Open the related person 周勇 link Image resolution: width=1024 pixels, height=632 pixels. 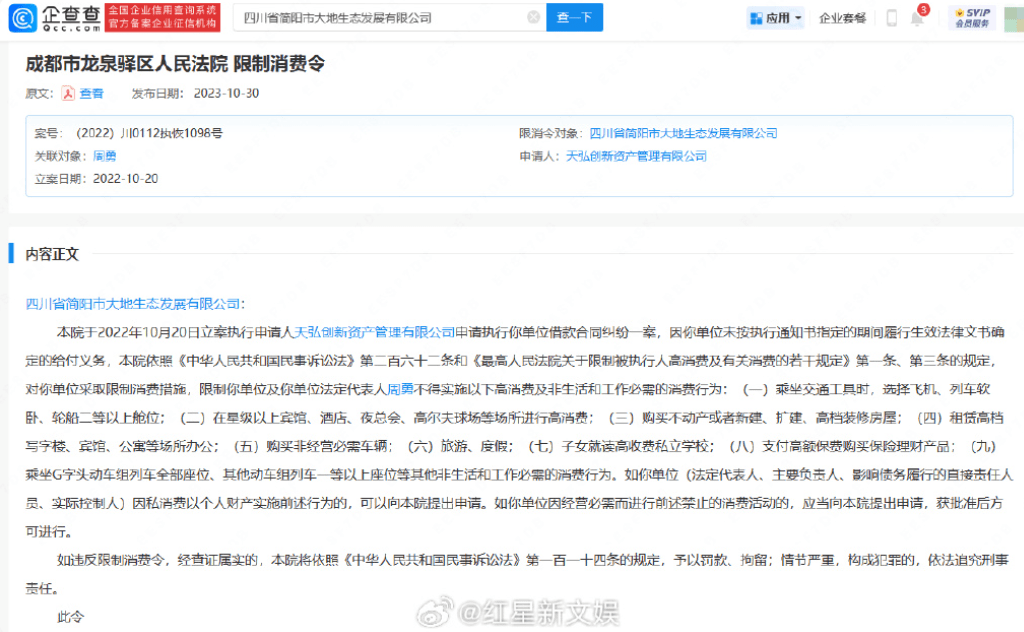pyautogui.click(x=104, y=156)
